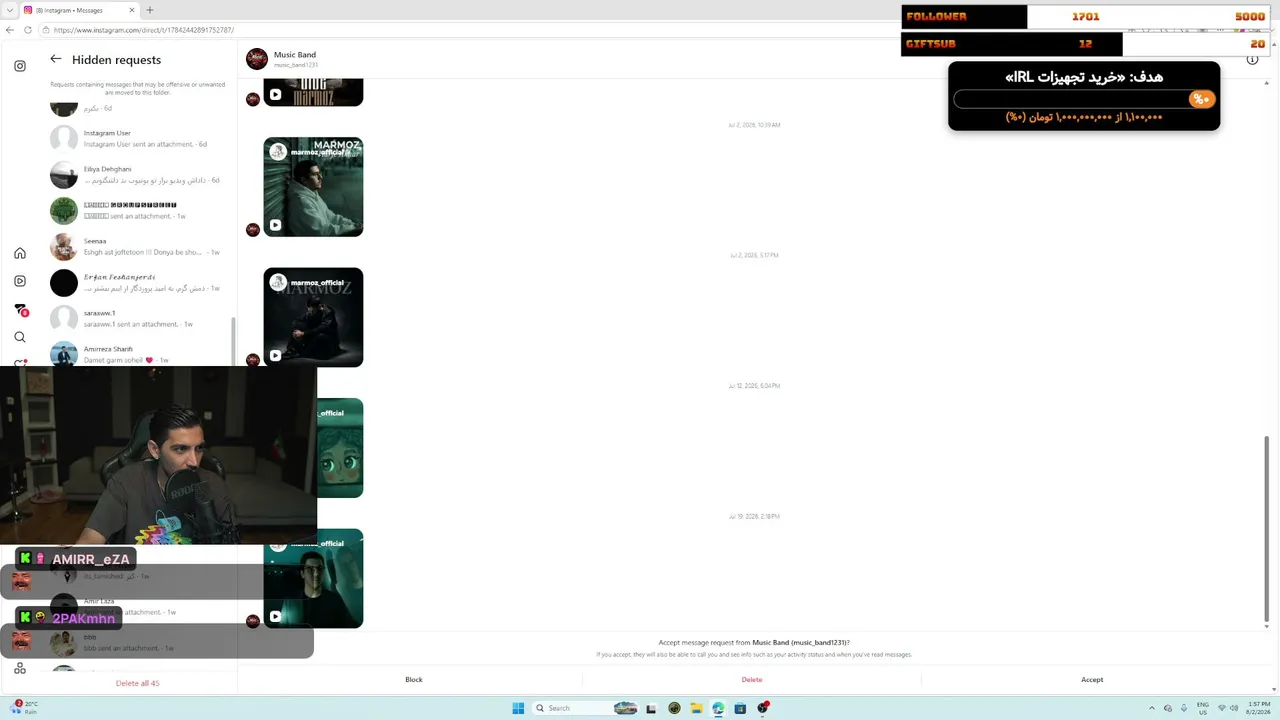Open Microsoft Store from the taskbar
The image size is (1280, 720).
(740, 708)
